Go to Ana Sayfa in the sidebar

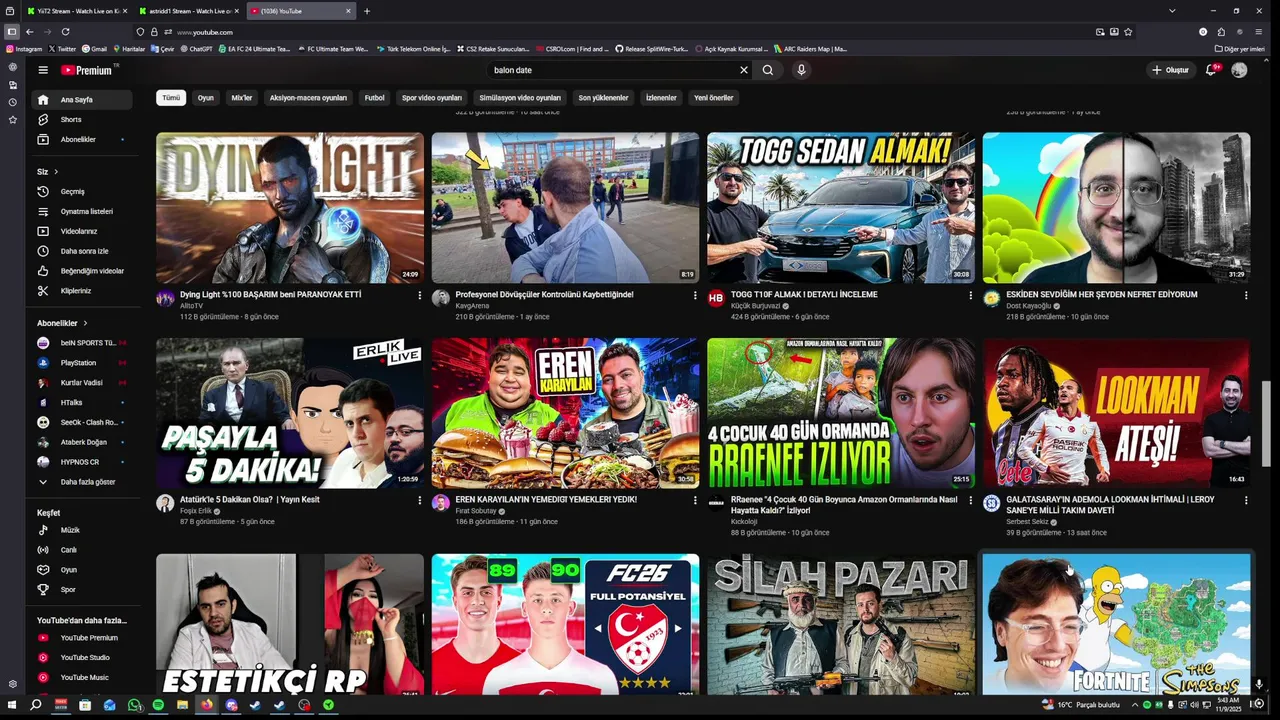[82, 100]
